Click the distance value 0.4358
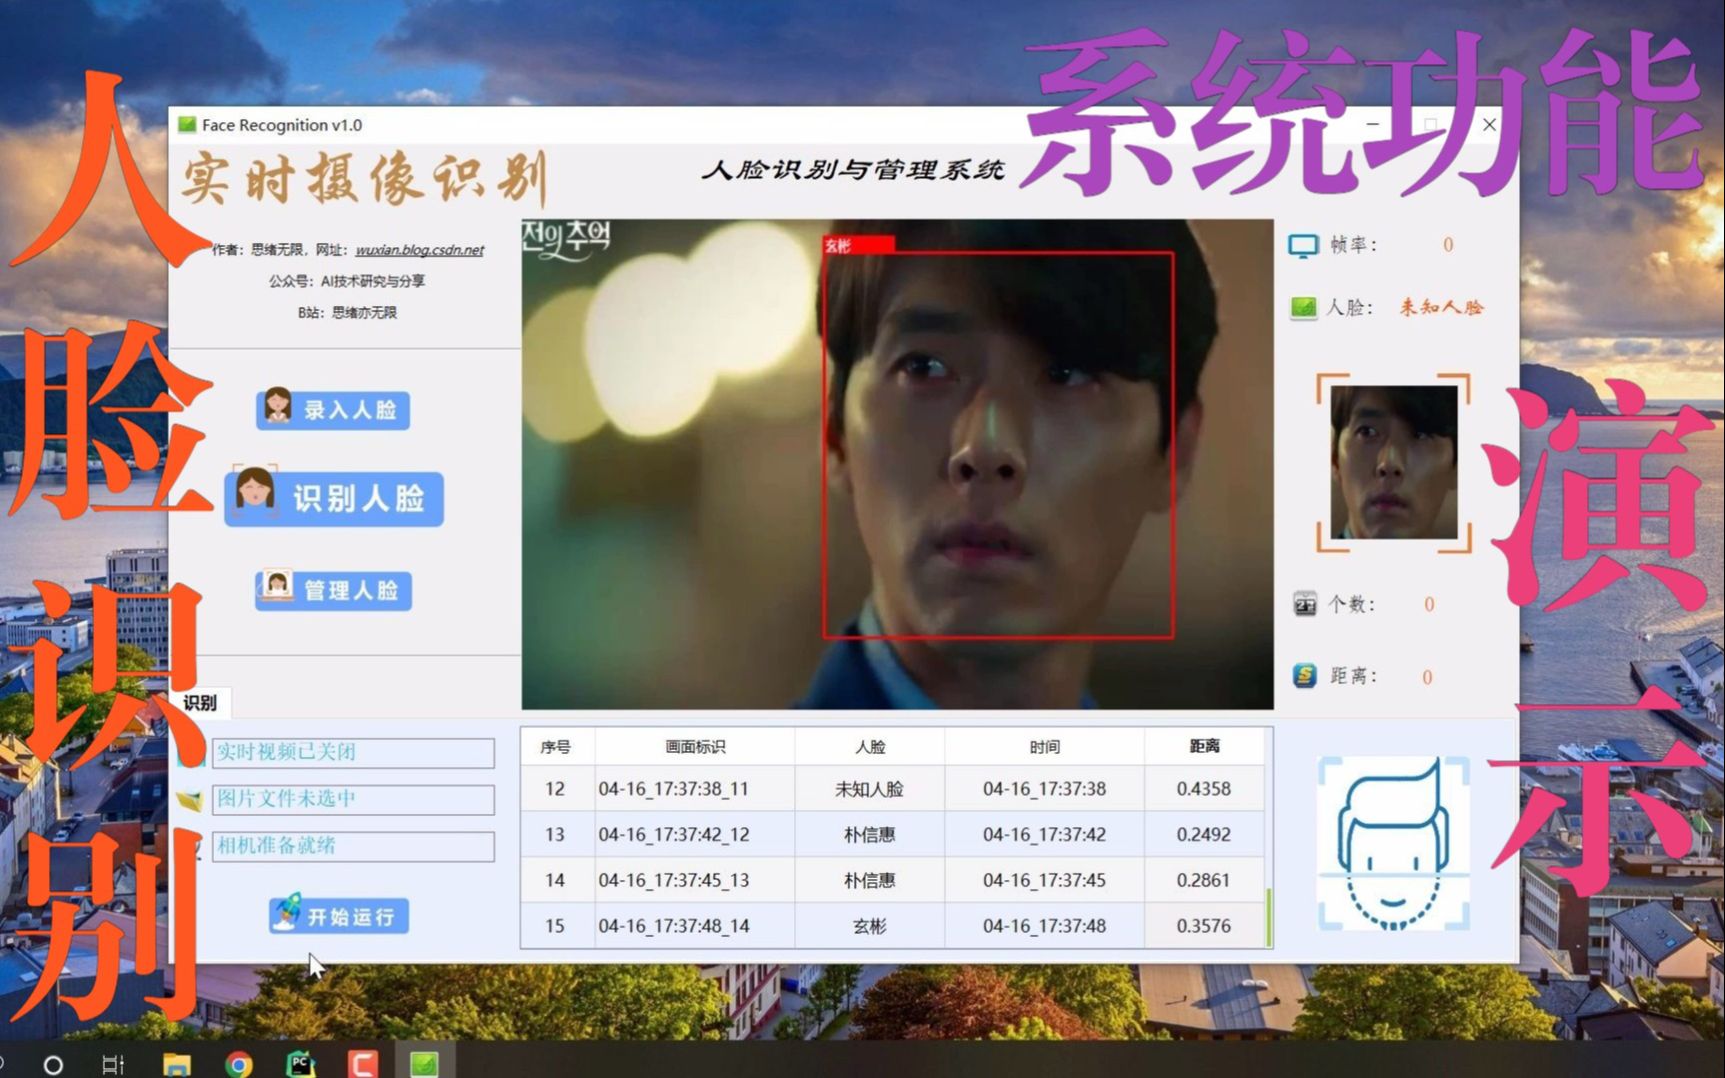 [1204, 789]
